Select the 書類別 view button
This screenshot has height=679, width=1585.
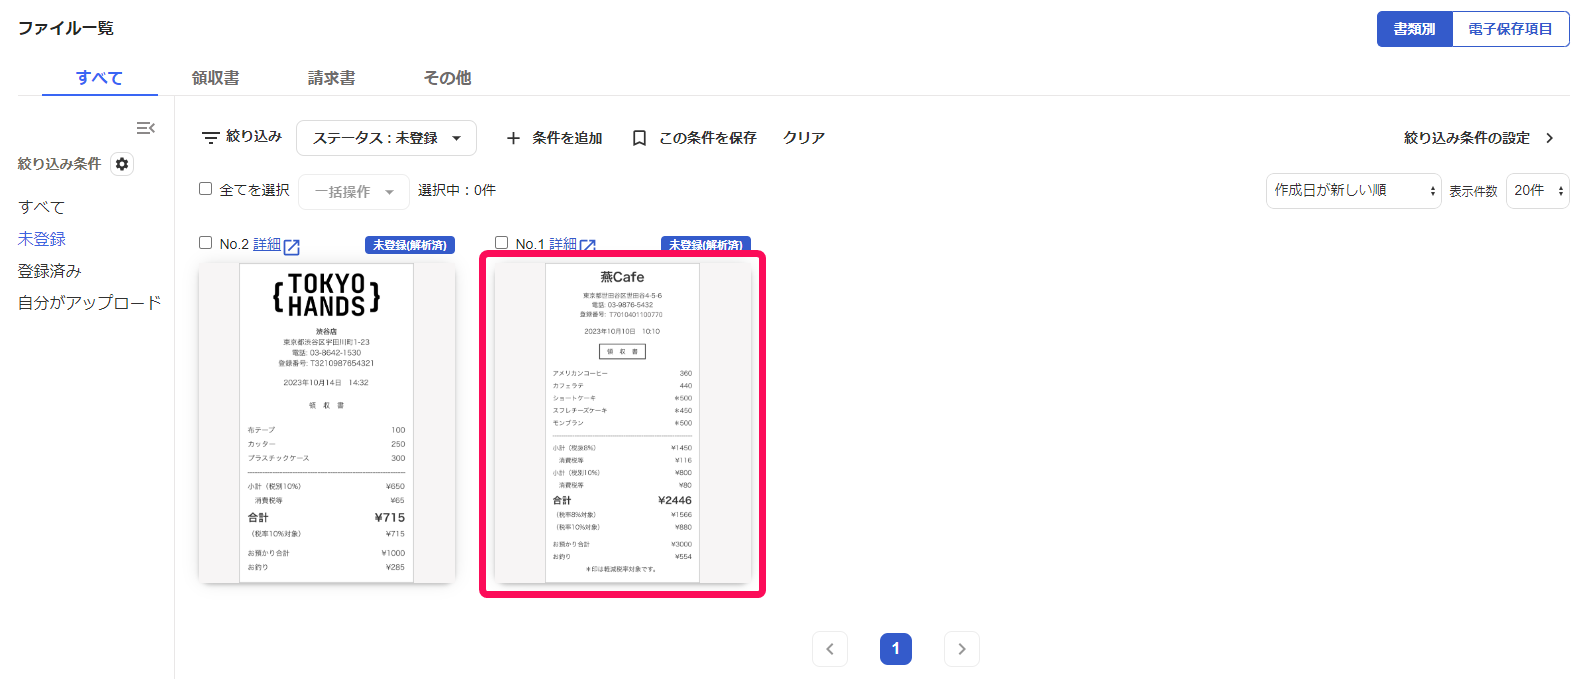coord(1415,29)
